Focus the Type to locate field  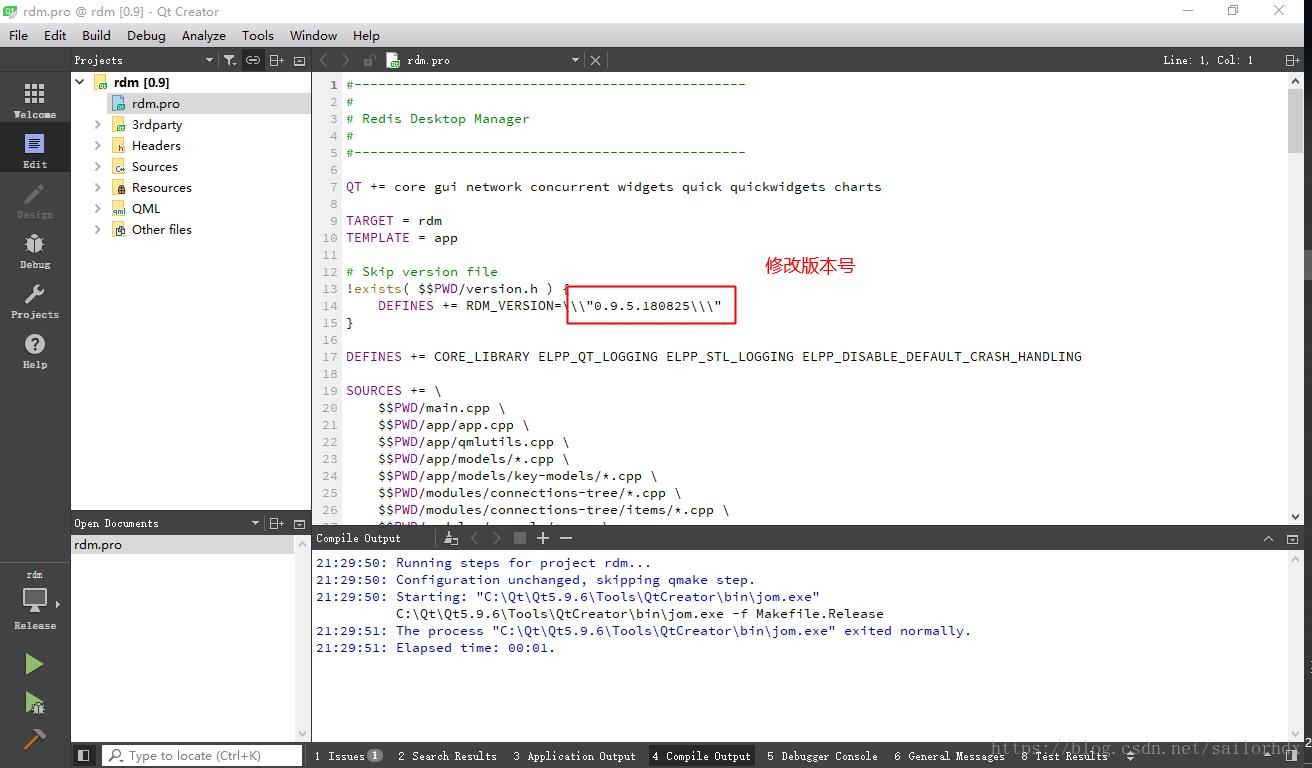[203, 756]
